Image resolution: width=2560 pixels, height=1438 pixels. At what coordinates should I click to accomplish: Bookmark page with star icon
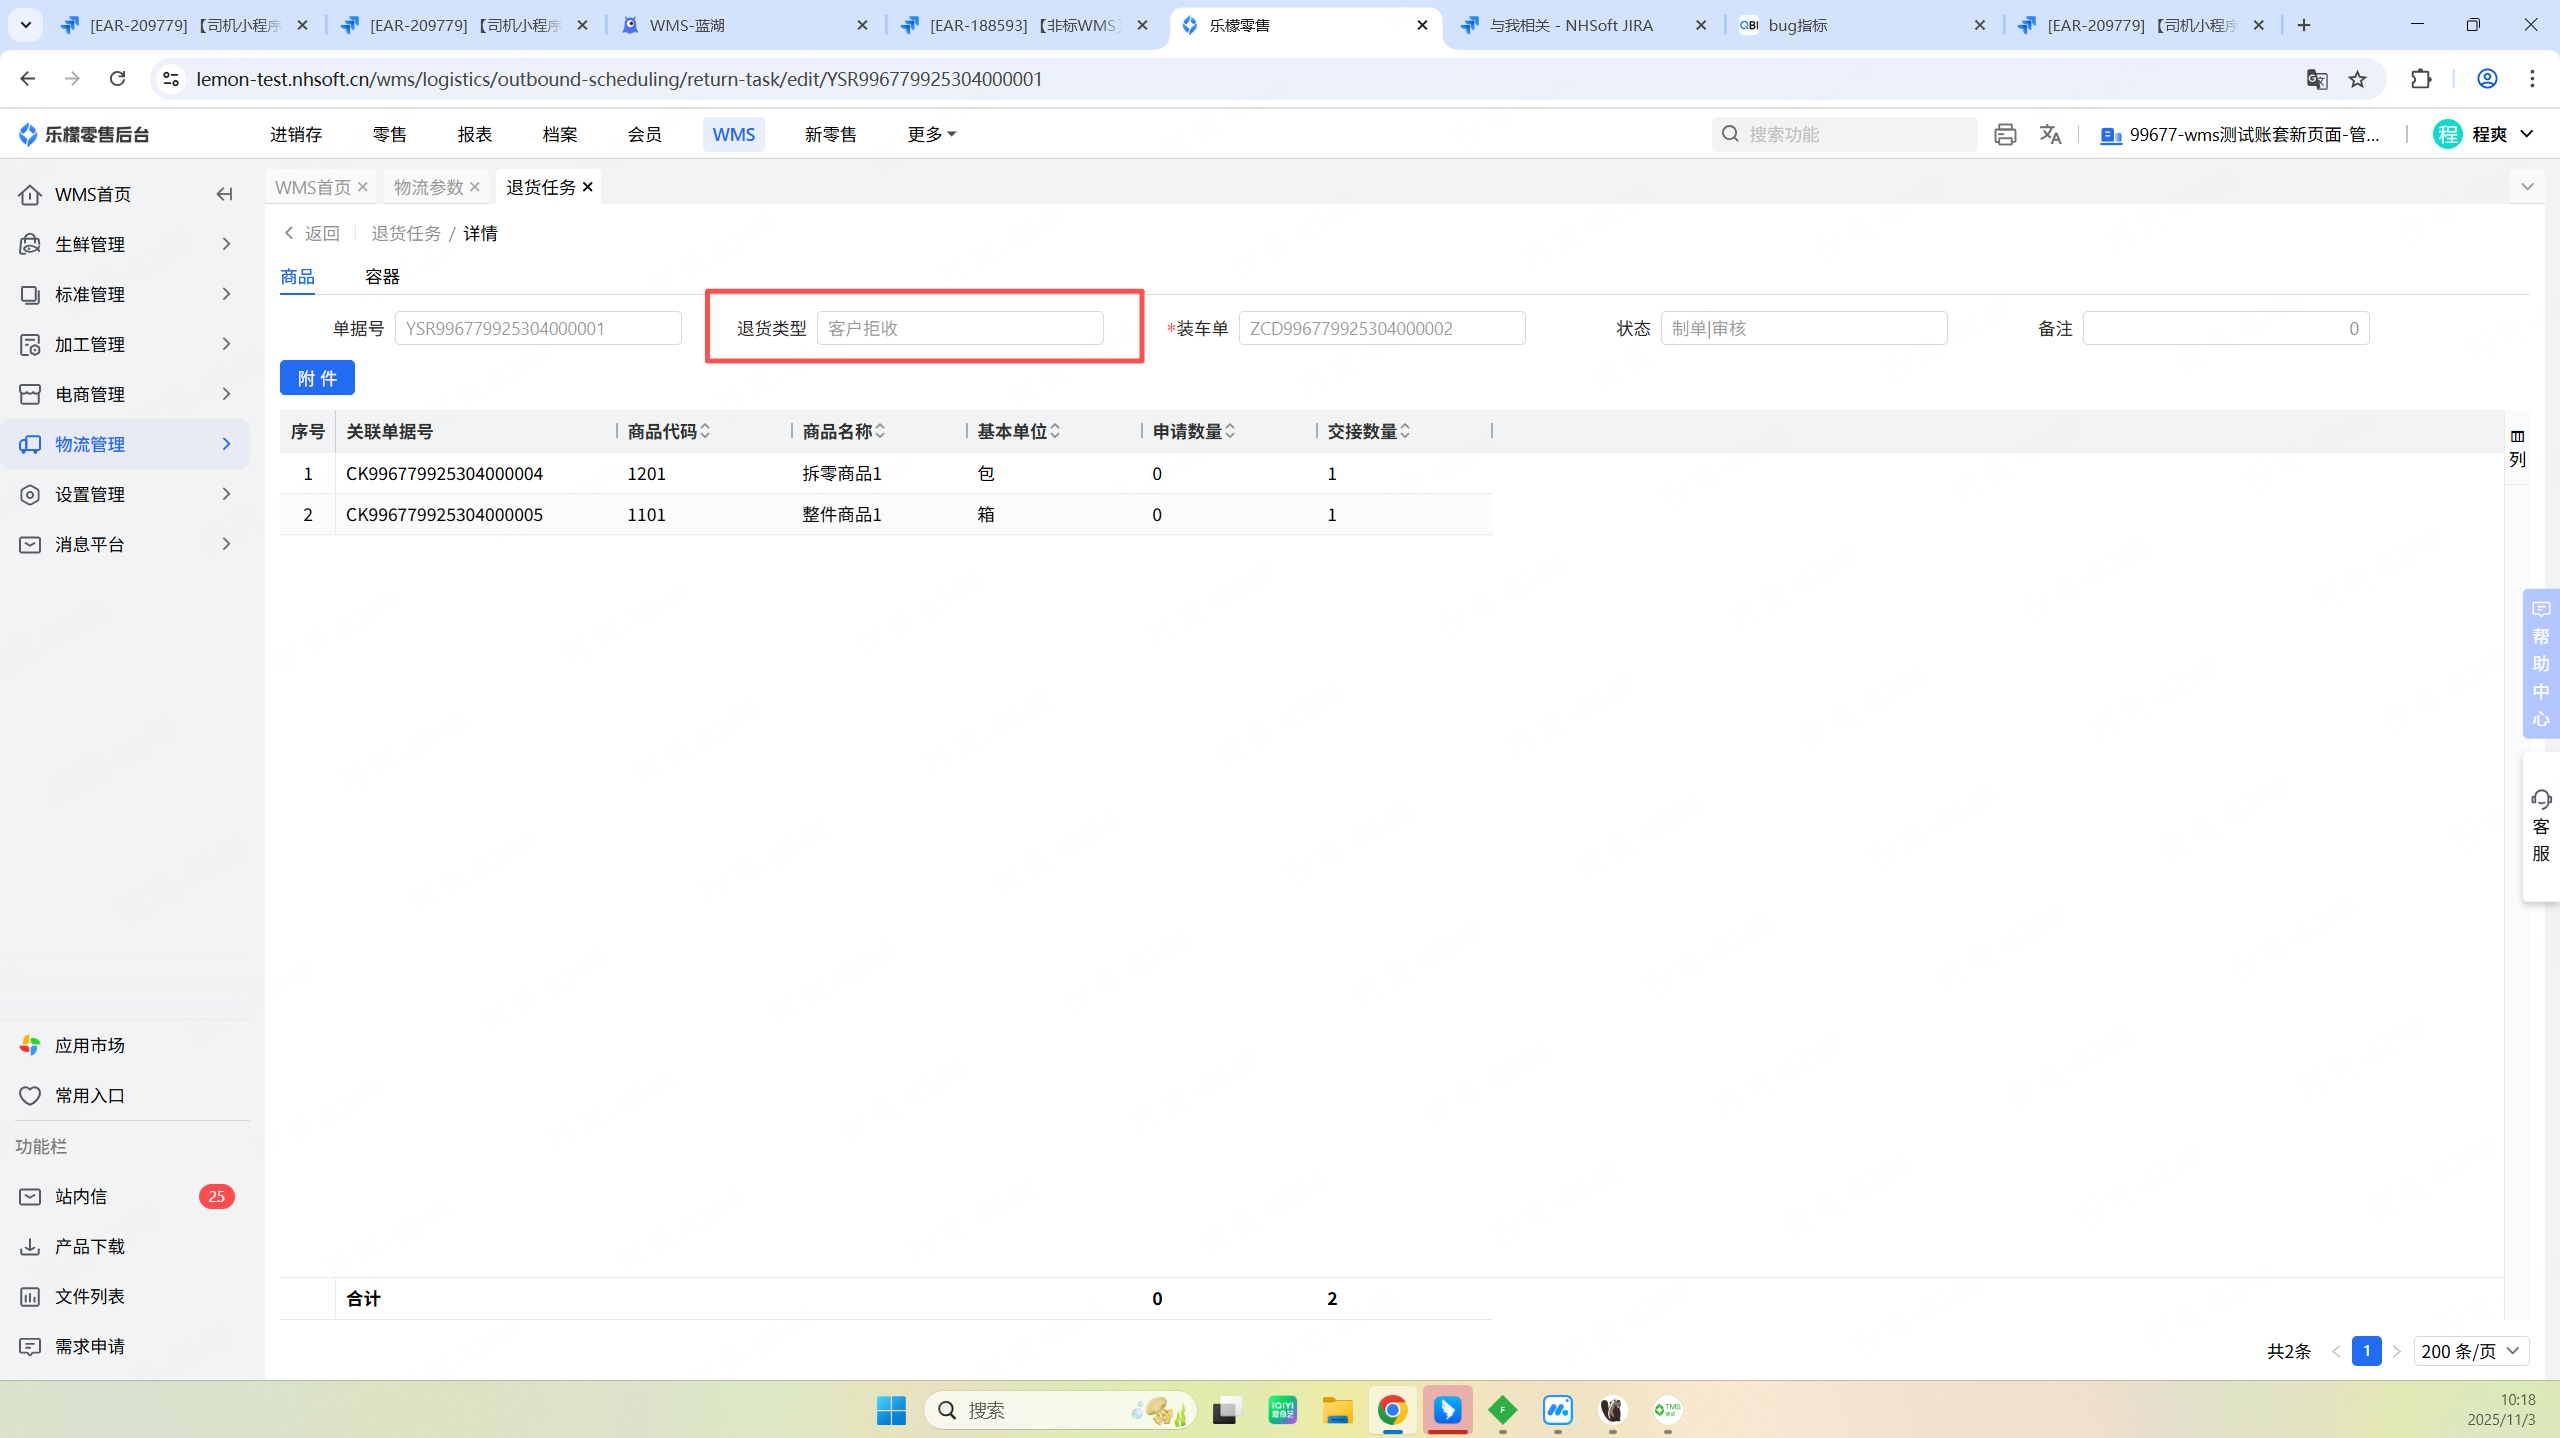click(2358, 79)
